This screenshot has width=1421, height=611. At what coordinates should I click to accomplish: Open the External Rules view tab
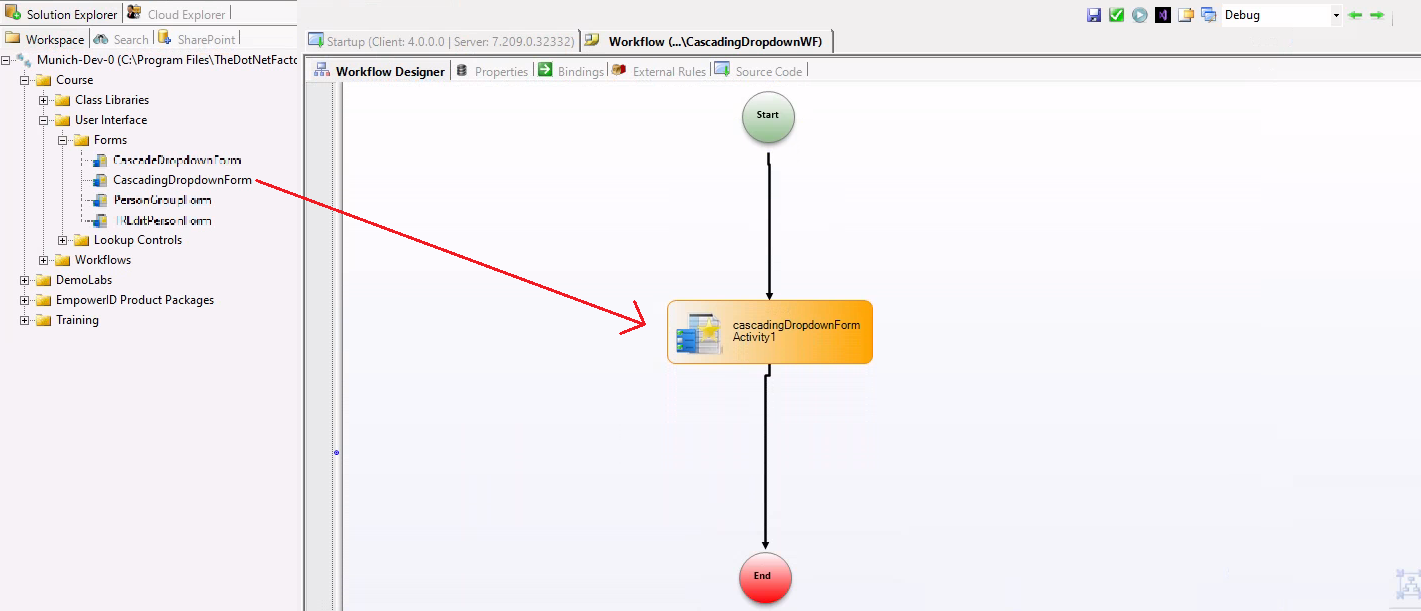click(660, 71)
